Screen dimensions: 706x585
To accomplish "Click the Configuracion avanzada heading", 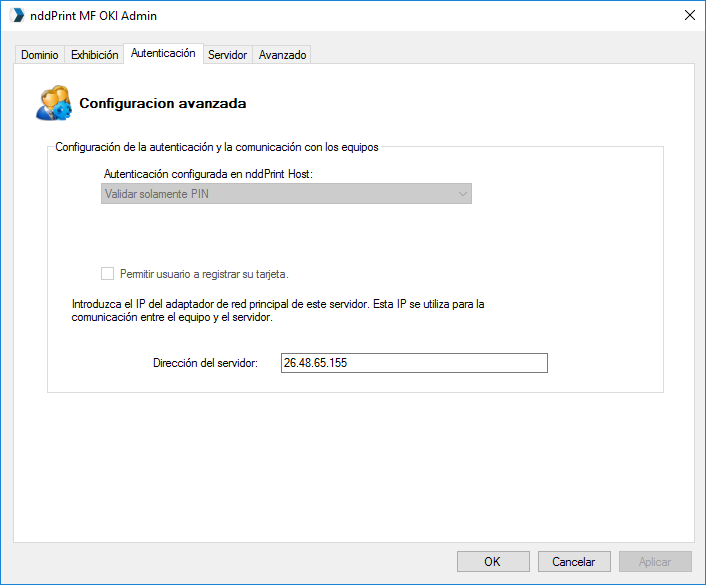I will (163, 104).
